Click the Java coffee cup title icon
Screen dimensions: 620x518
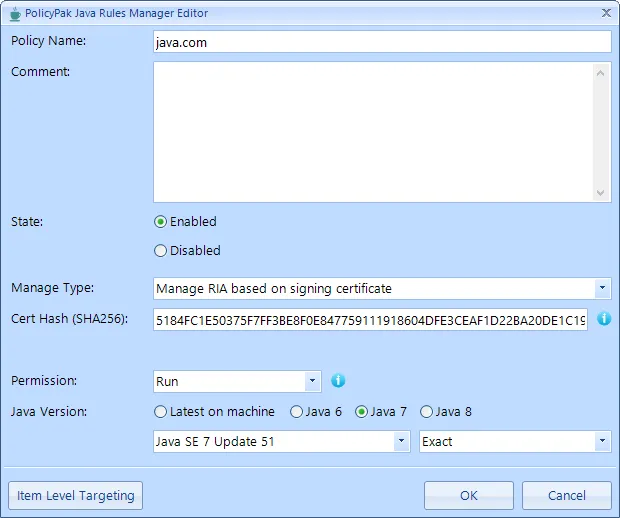(15, 13)
